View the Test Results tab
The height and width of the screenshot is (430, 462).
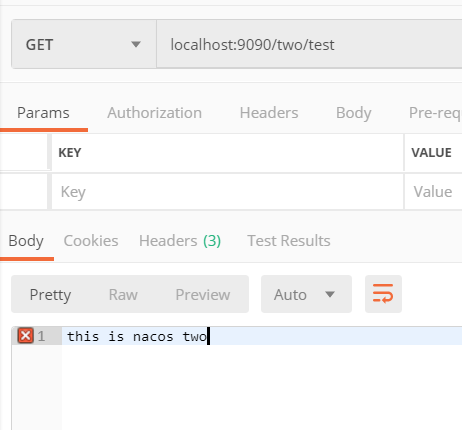[289, 241]
